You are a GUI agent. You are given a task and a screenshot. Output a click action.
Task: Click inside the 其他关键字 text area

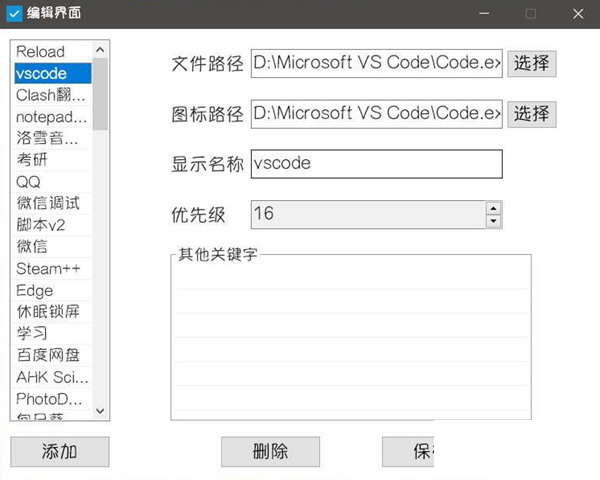click(x=350, y=340)
